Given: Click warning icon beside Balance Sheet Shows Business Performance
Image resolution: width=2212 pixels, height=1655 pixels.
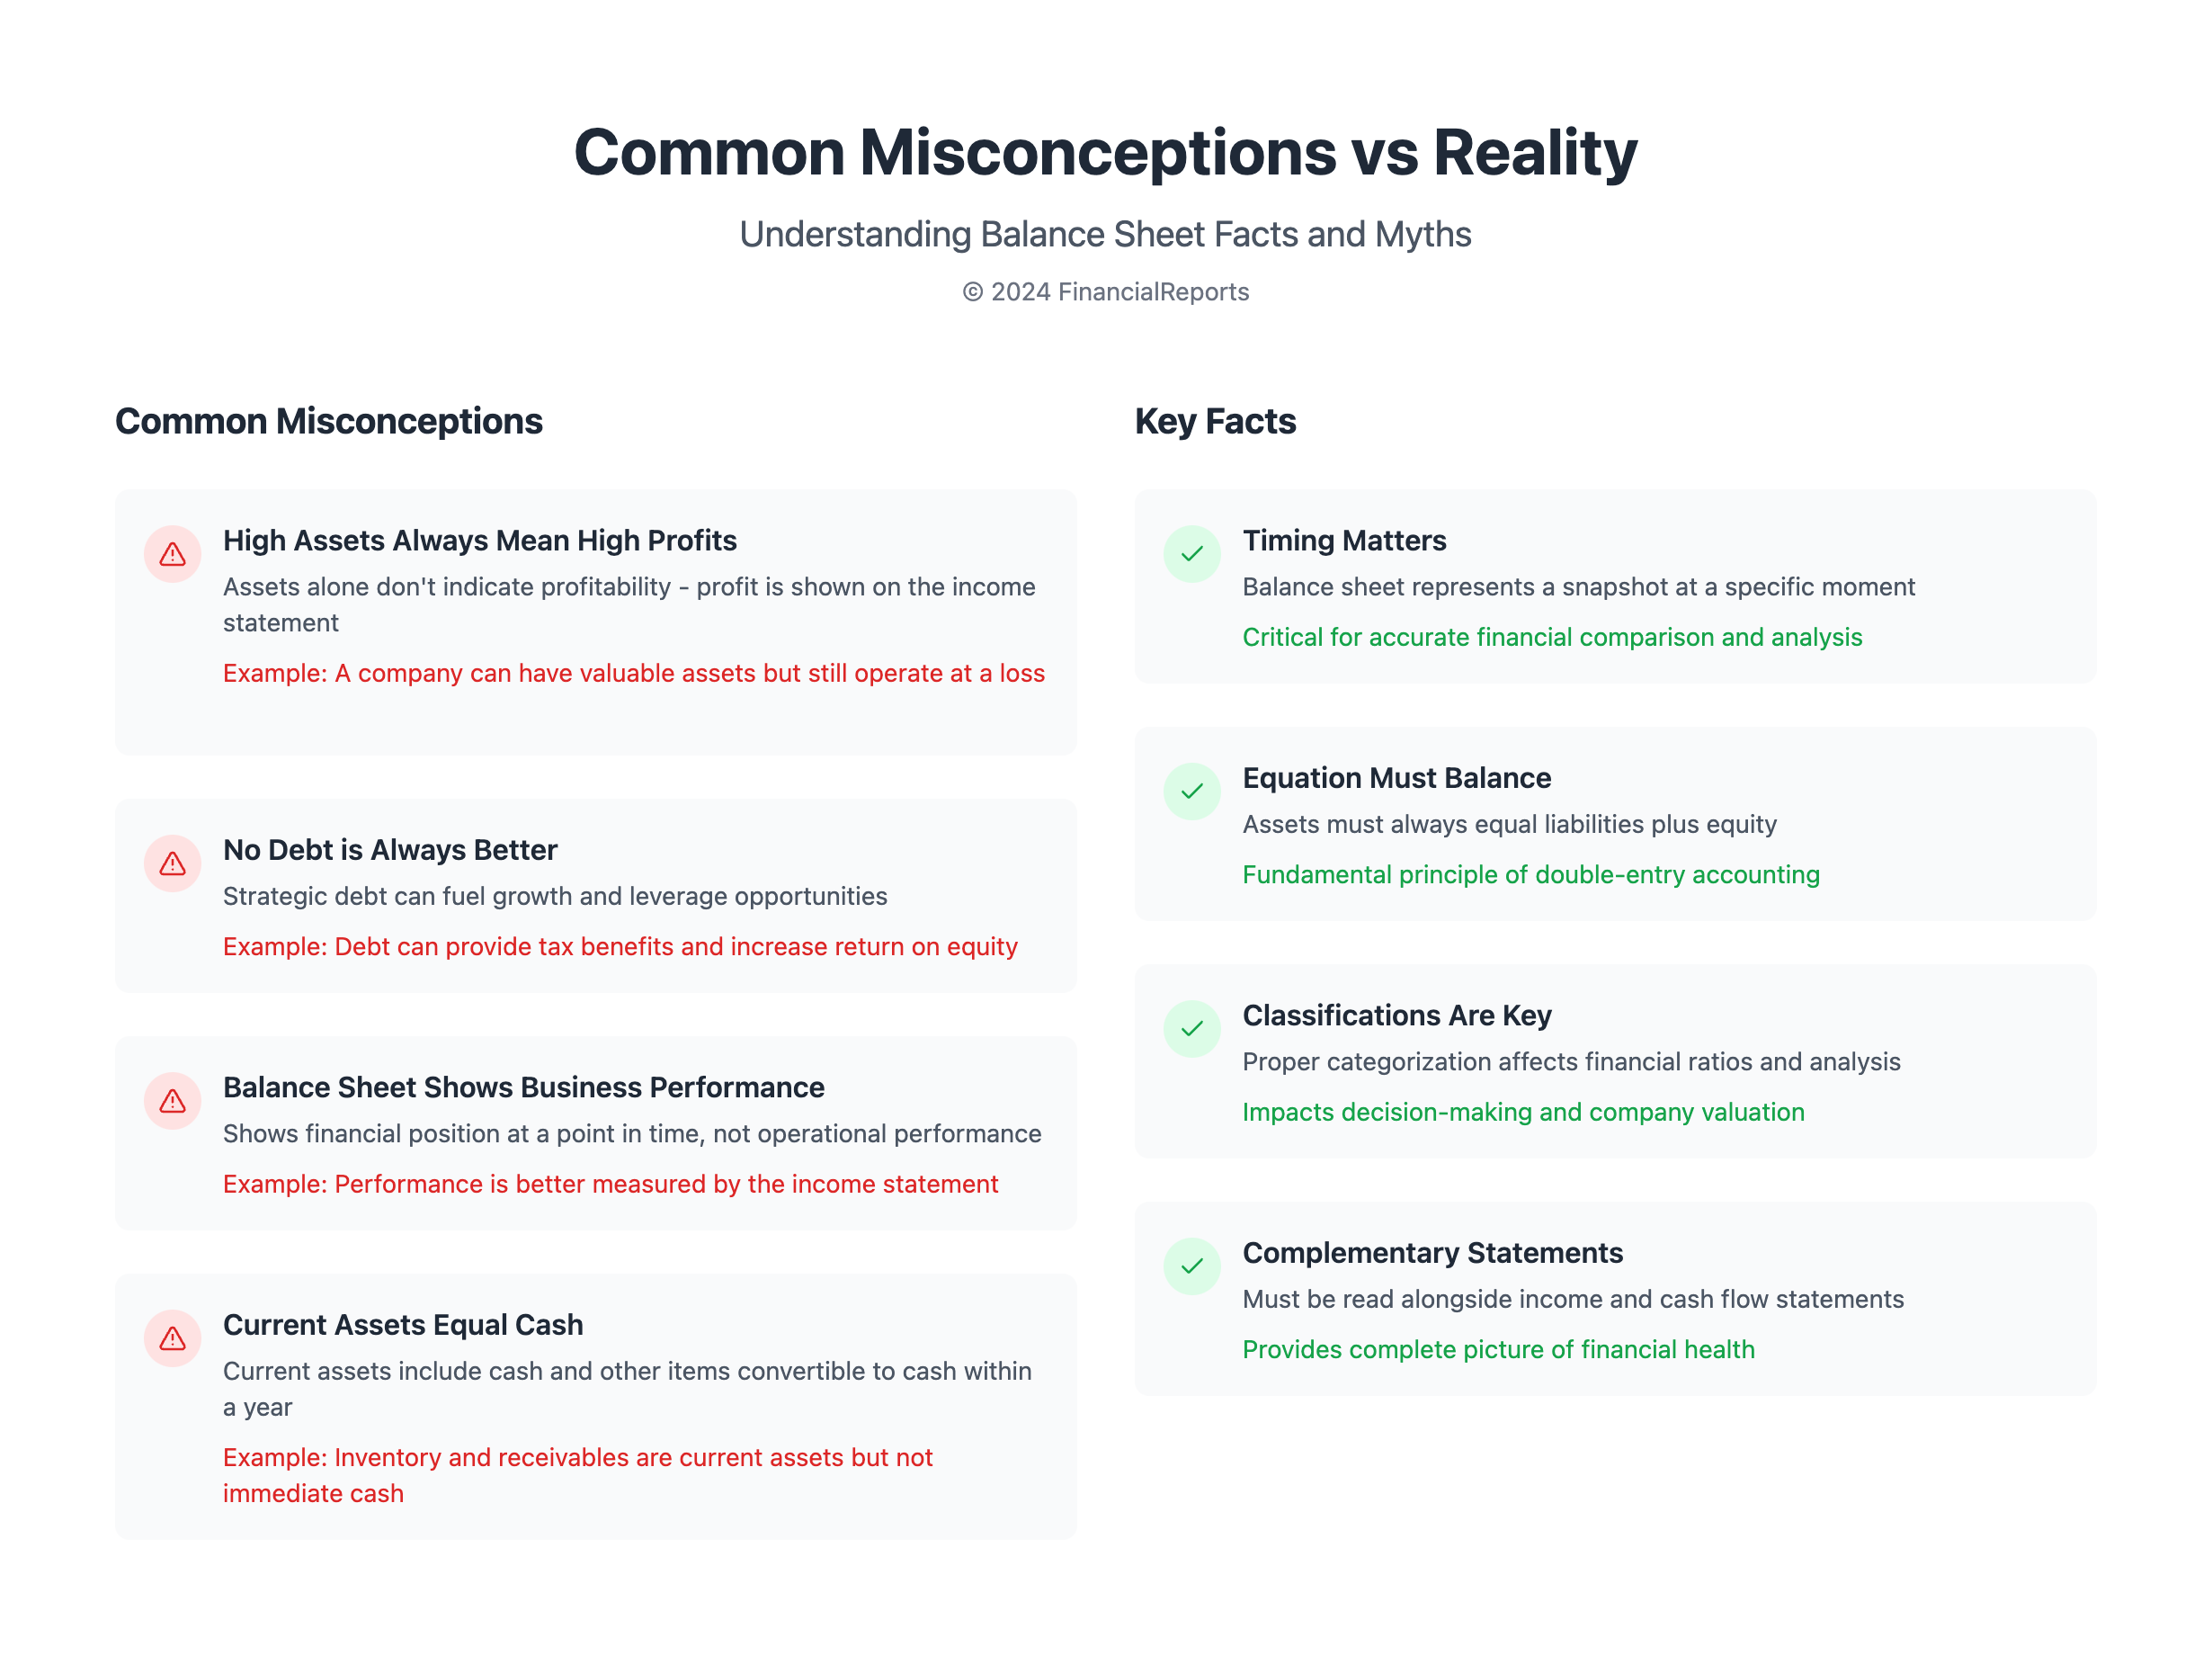Looking at the screenshot, I should point(172,1101).
